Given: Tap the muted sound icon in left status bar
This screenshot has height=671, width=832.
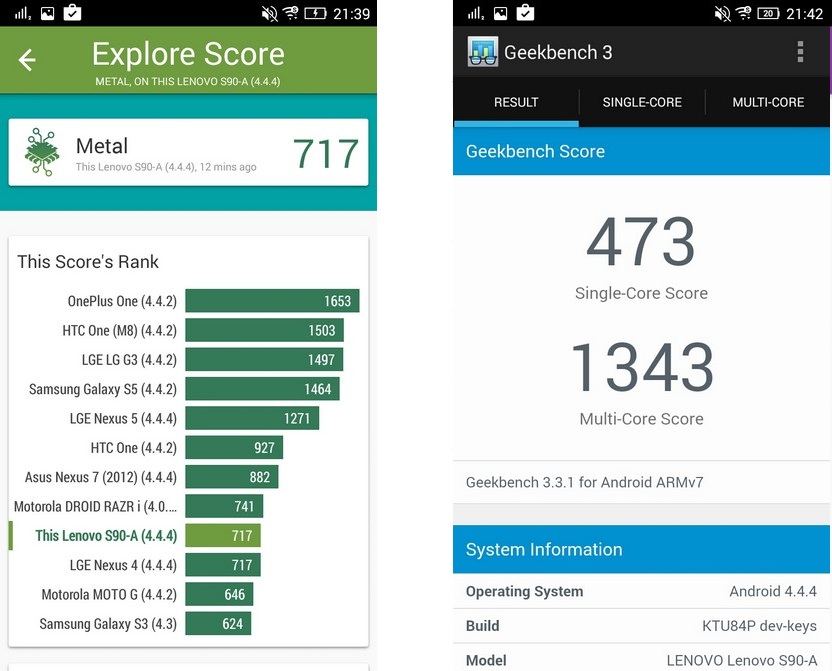Looking at the screenshot, I should (270, 13).
